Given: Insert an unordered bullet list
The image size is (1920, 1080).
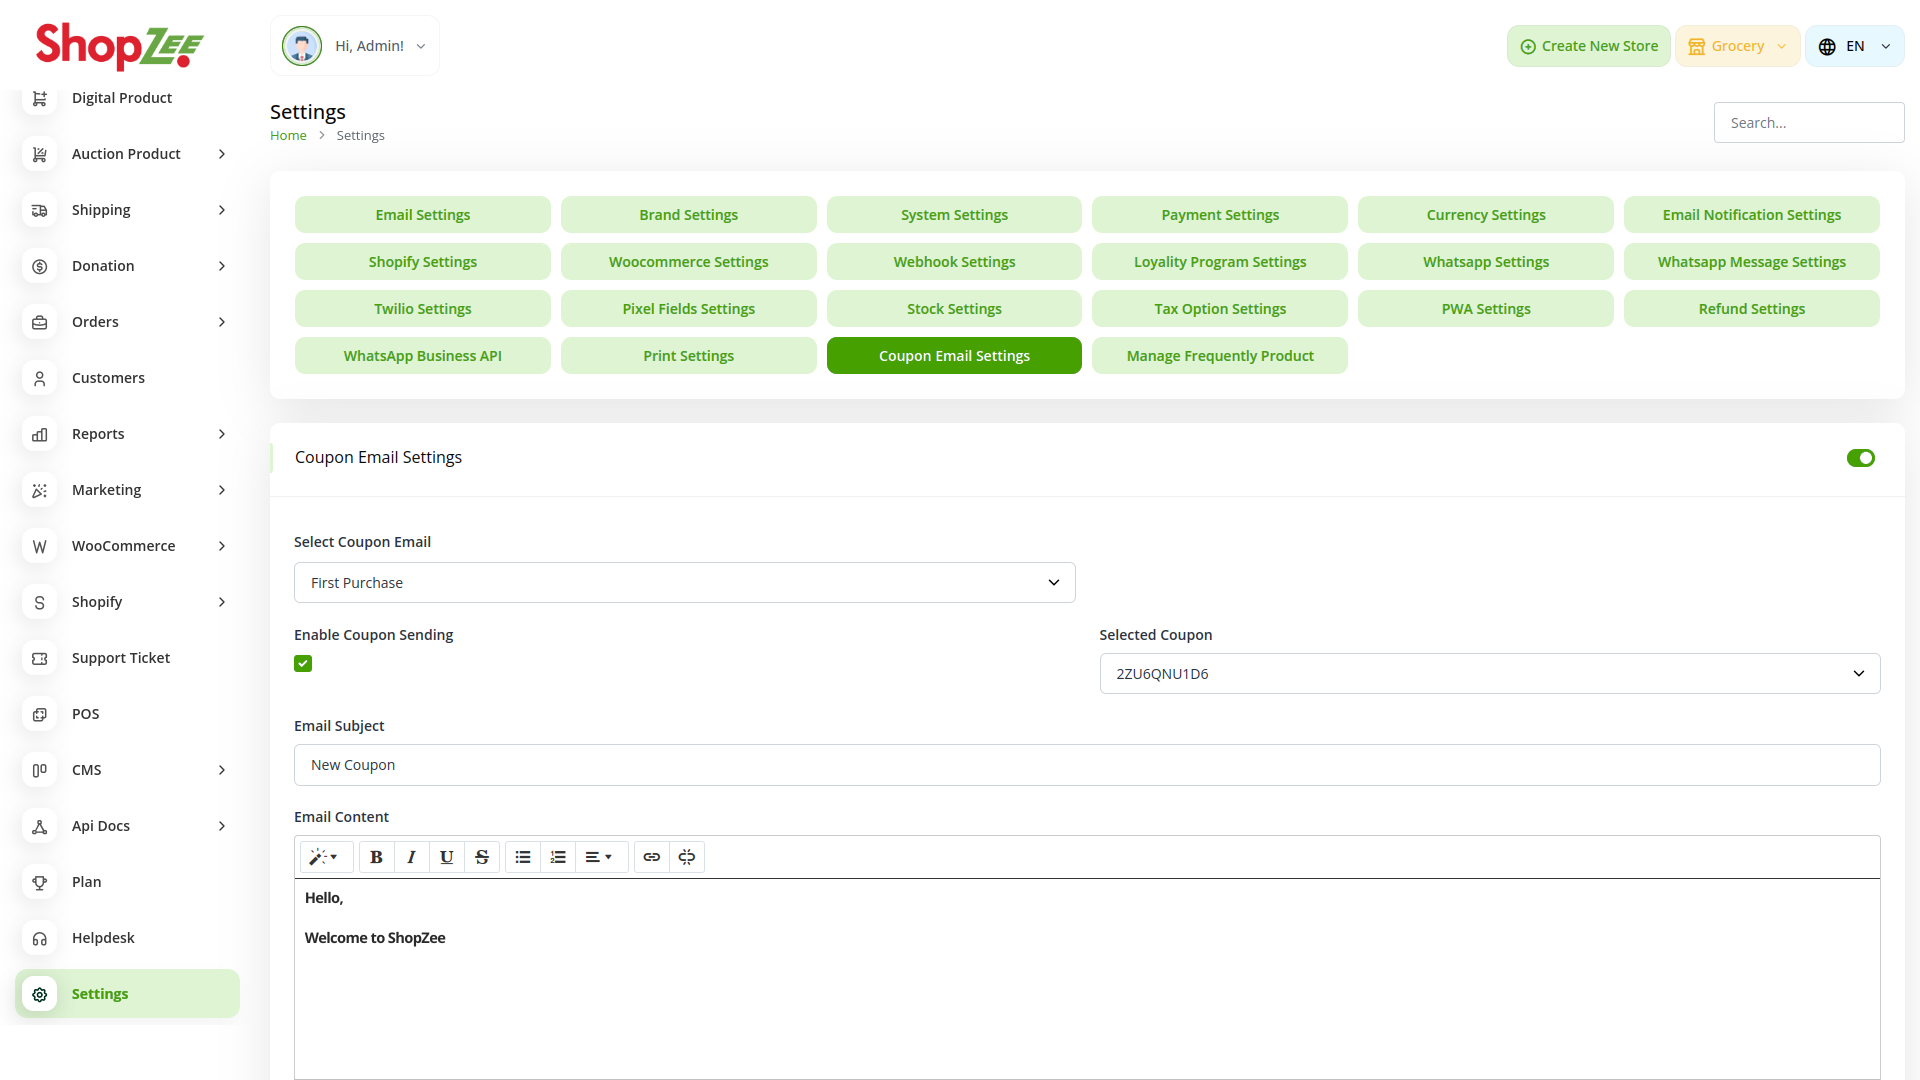Looking at the screenshot, I should click(x=523, y=857).
